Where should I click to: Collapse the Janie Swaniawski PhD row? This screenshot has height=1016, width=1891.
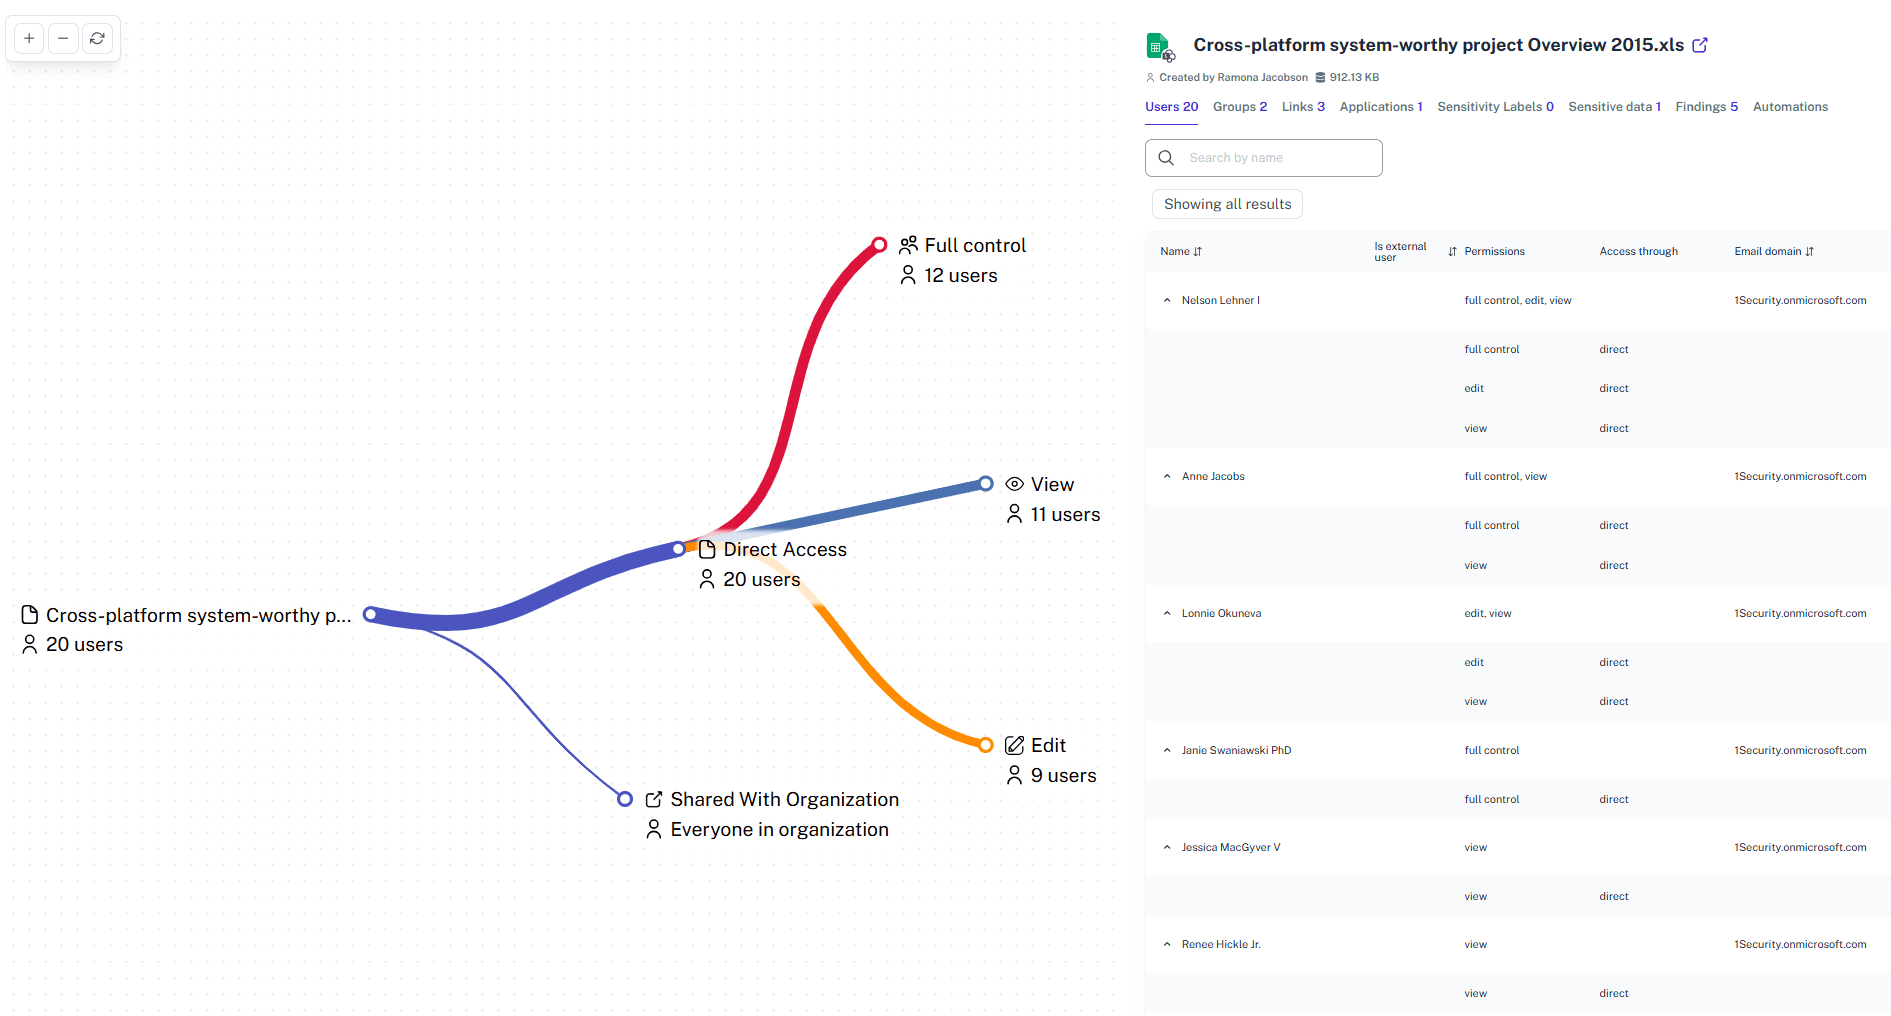[1166, 749]
